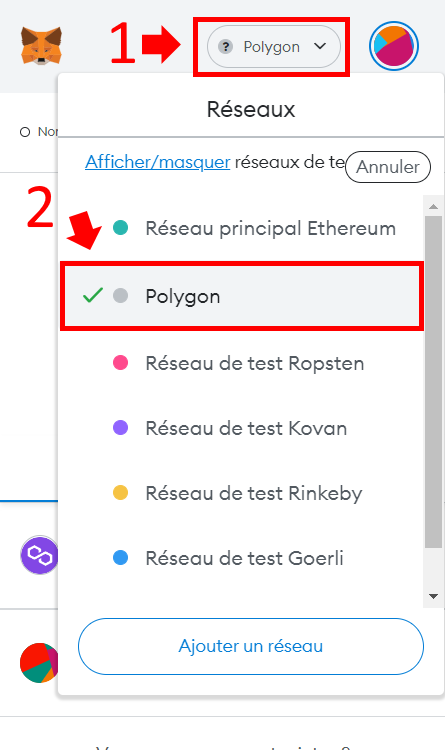This screenshot has width=445, height=750.
Task: Click the question mark network icon
Action: click(x=225, y=47)
